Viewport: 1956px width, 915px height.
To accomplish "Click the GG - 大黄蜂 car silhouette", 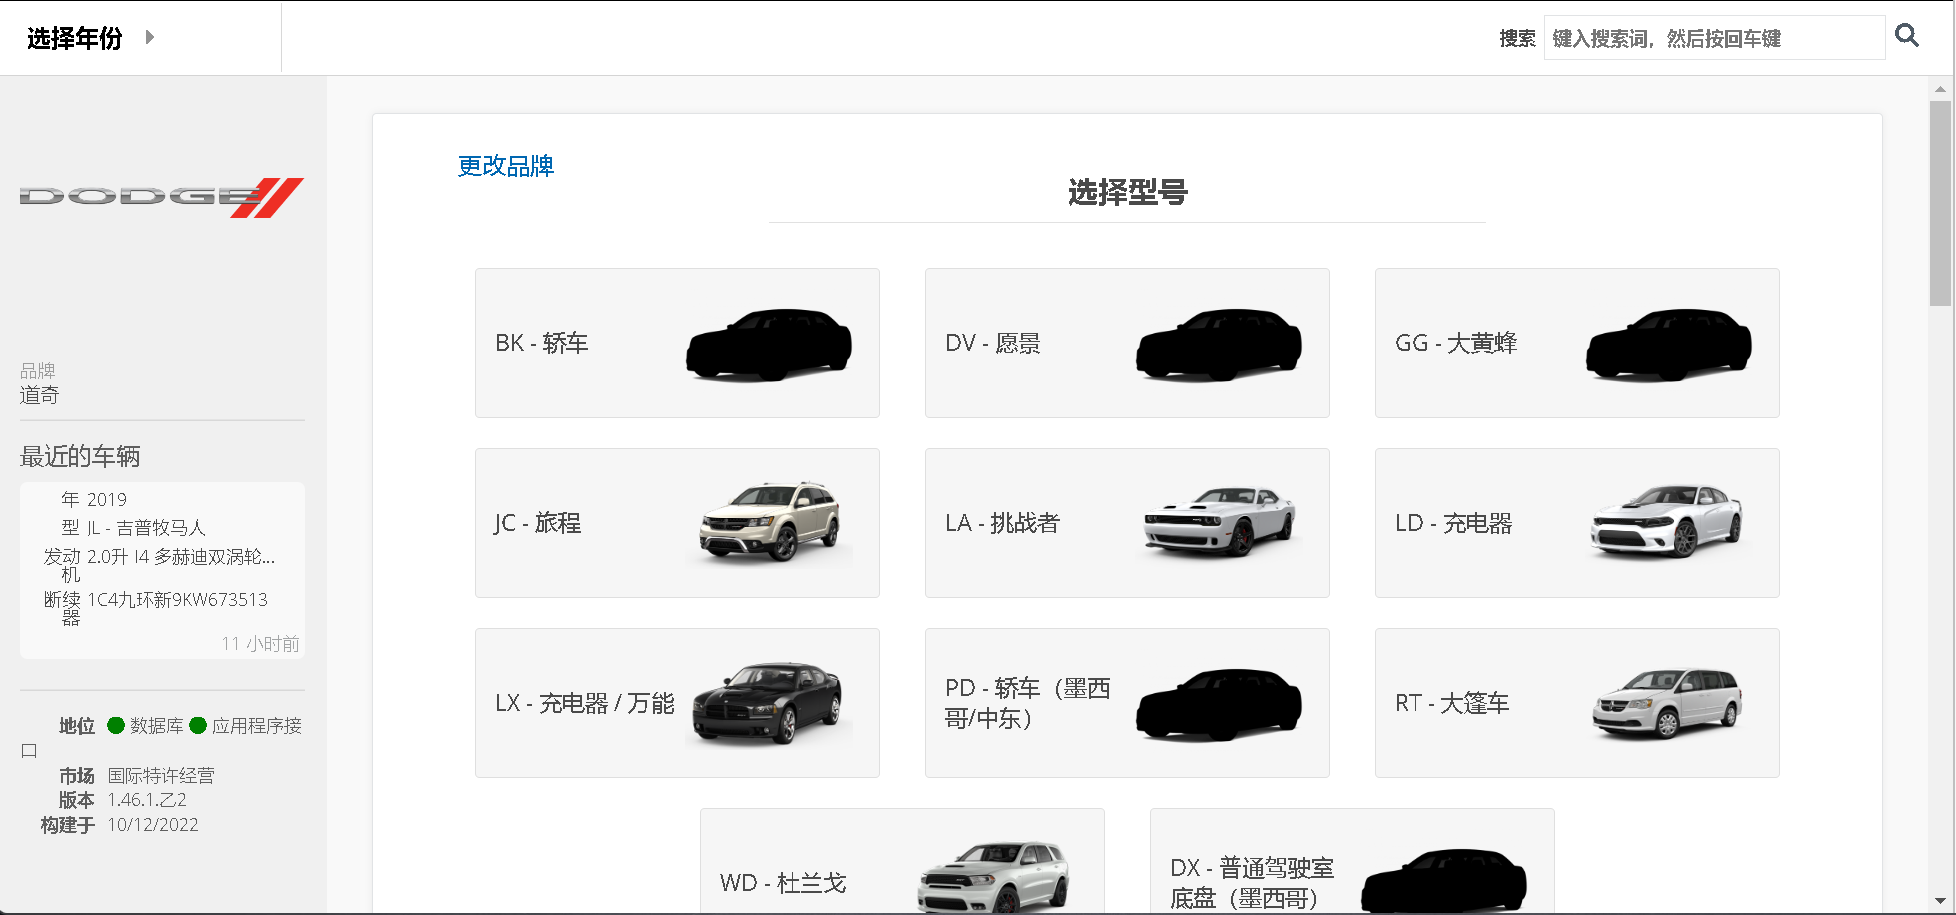I will point(1668,344).
